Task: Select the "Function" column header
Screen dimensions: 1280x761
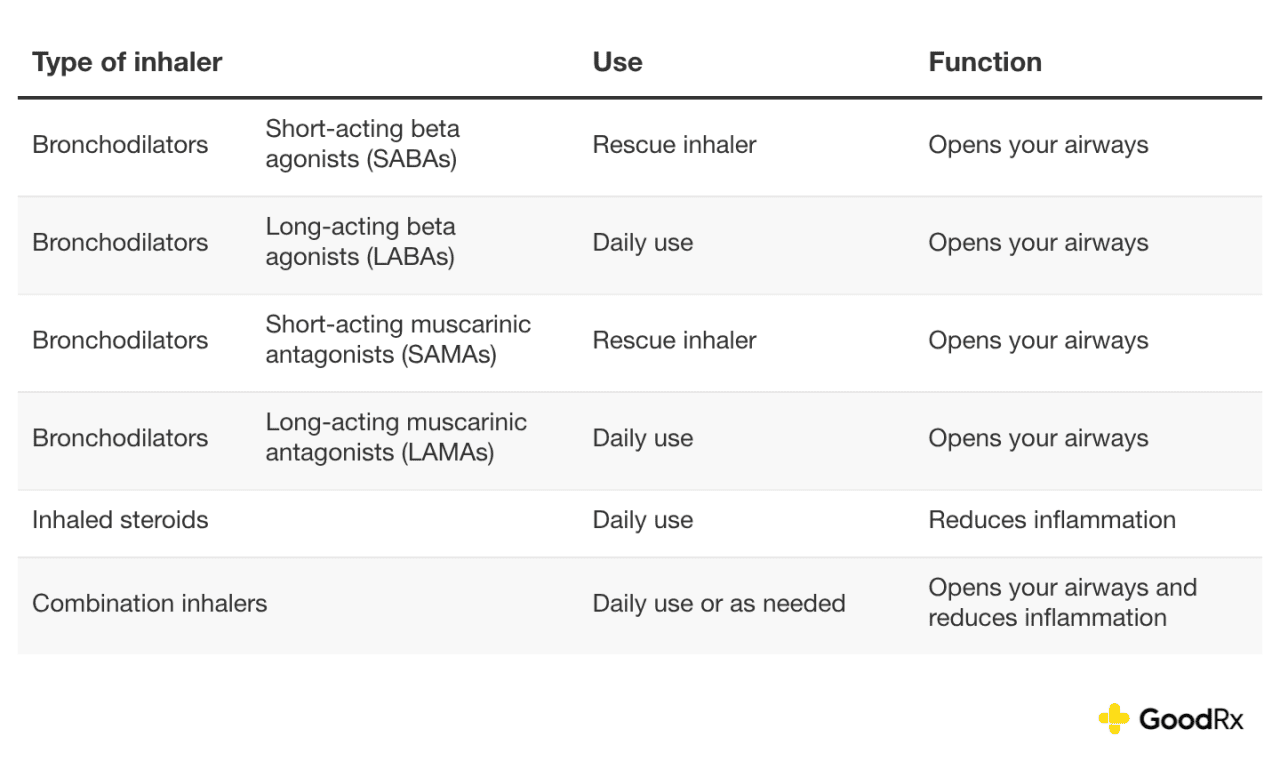Action: pyautogui.click(x=985, y=62)
